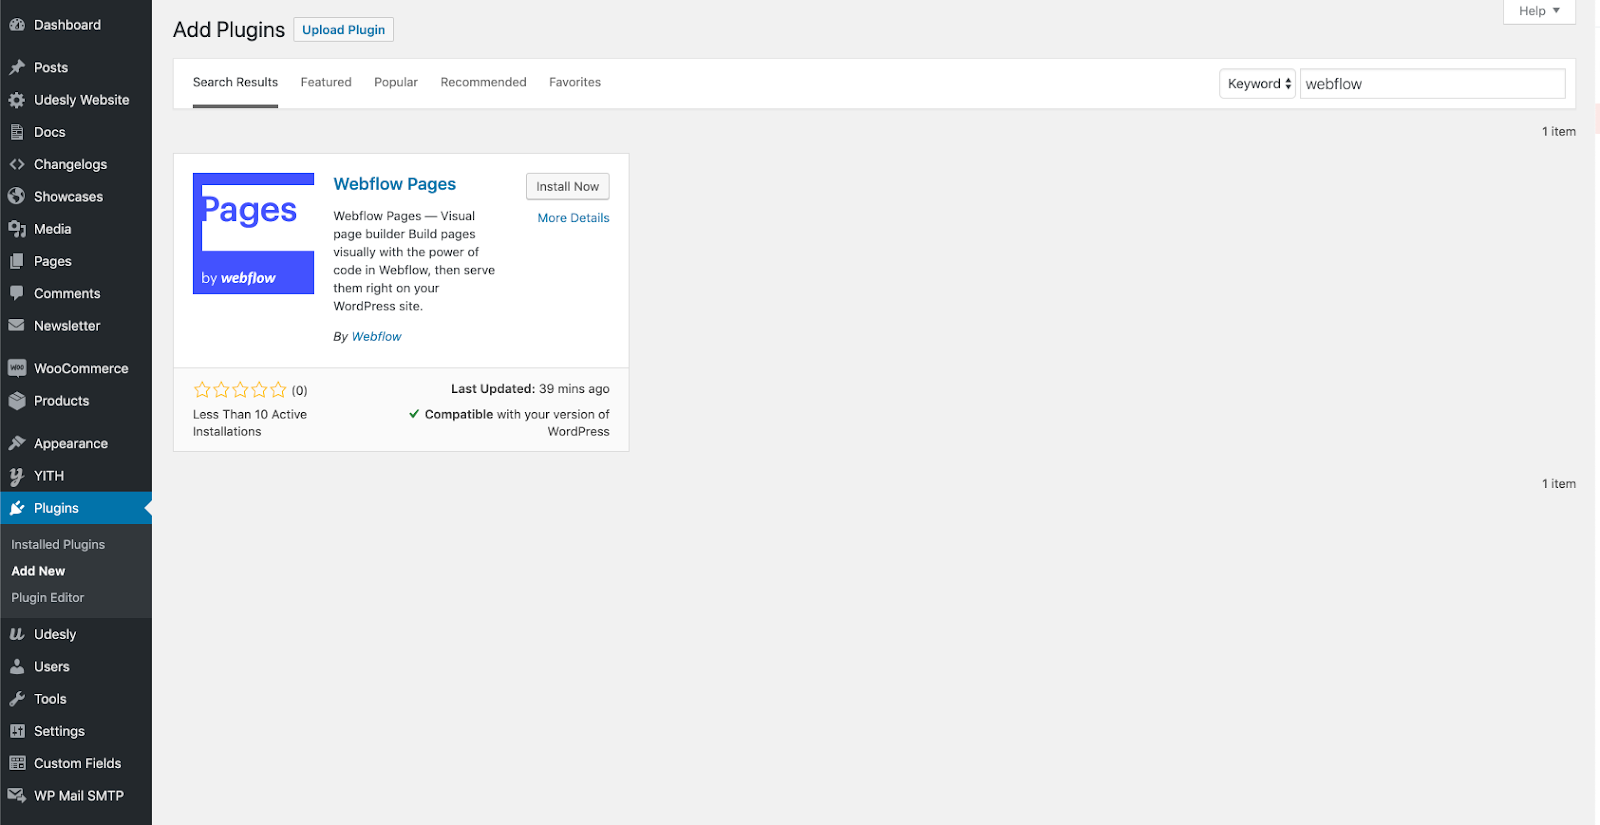The image size is (1600, 825).
Task: Click the WooCommerce logo icon
Action: [x=17, y=368]
